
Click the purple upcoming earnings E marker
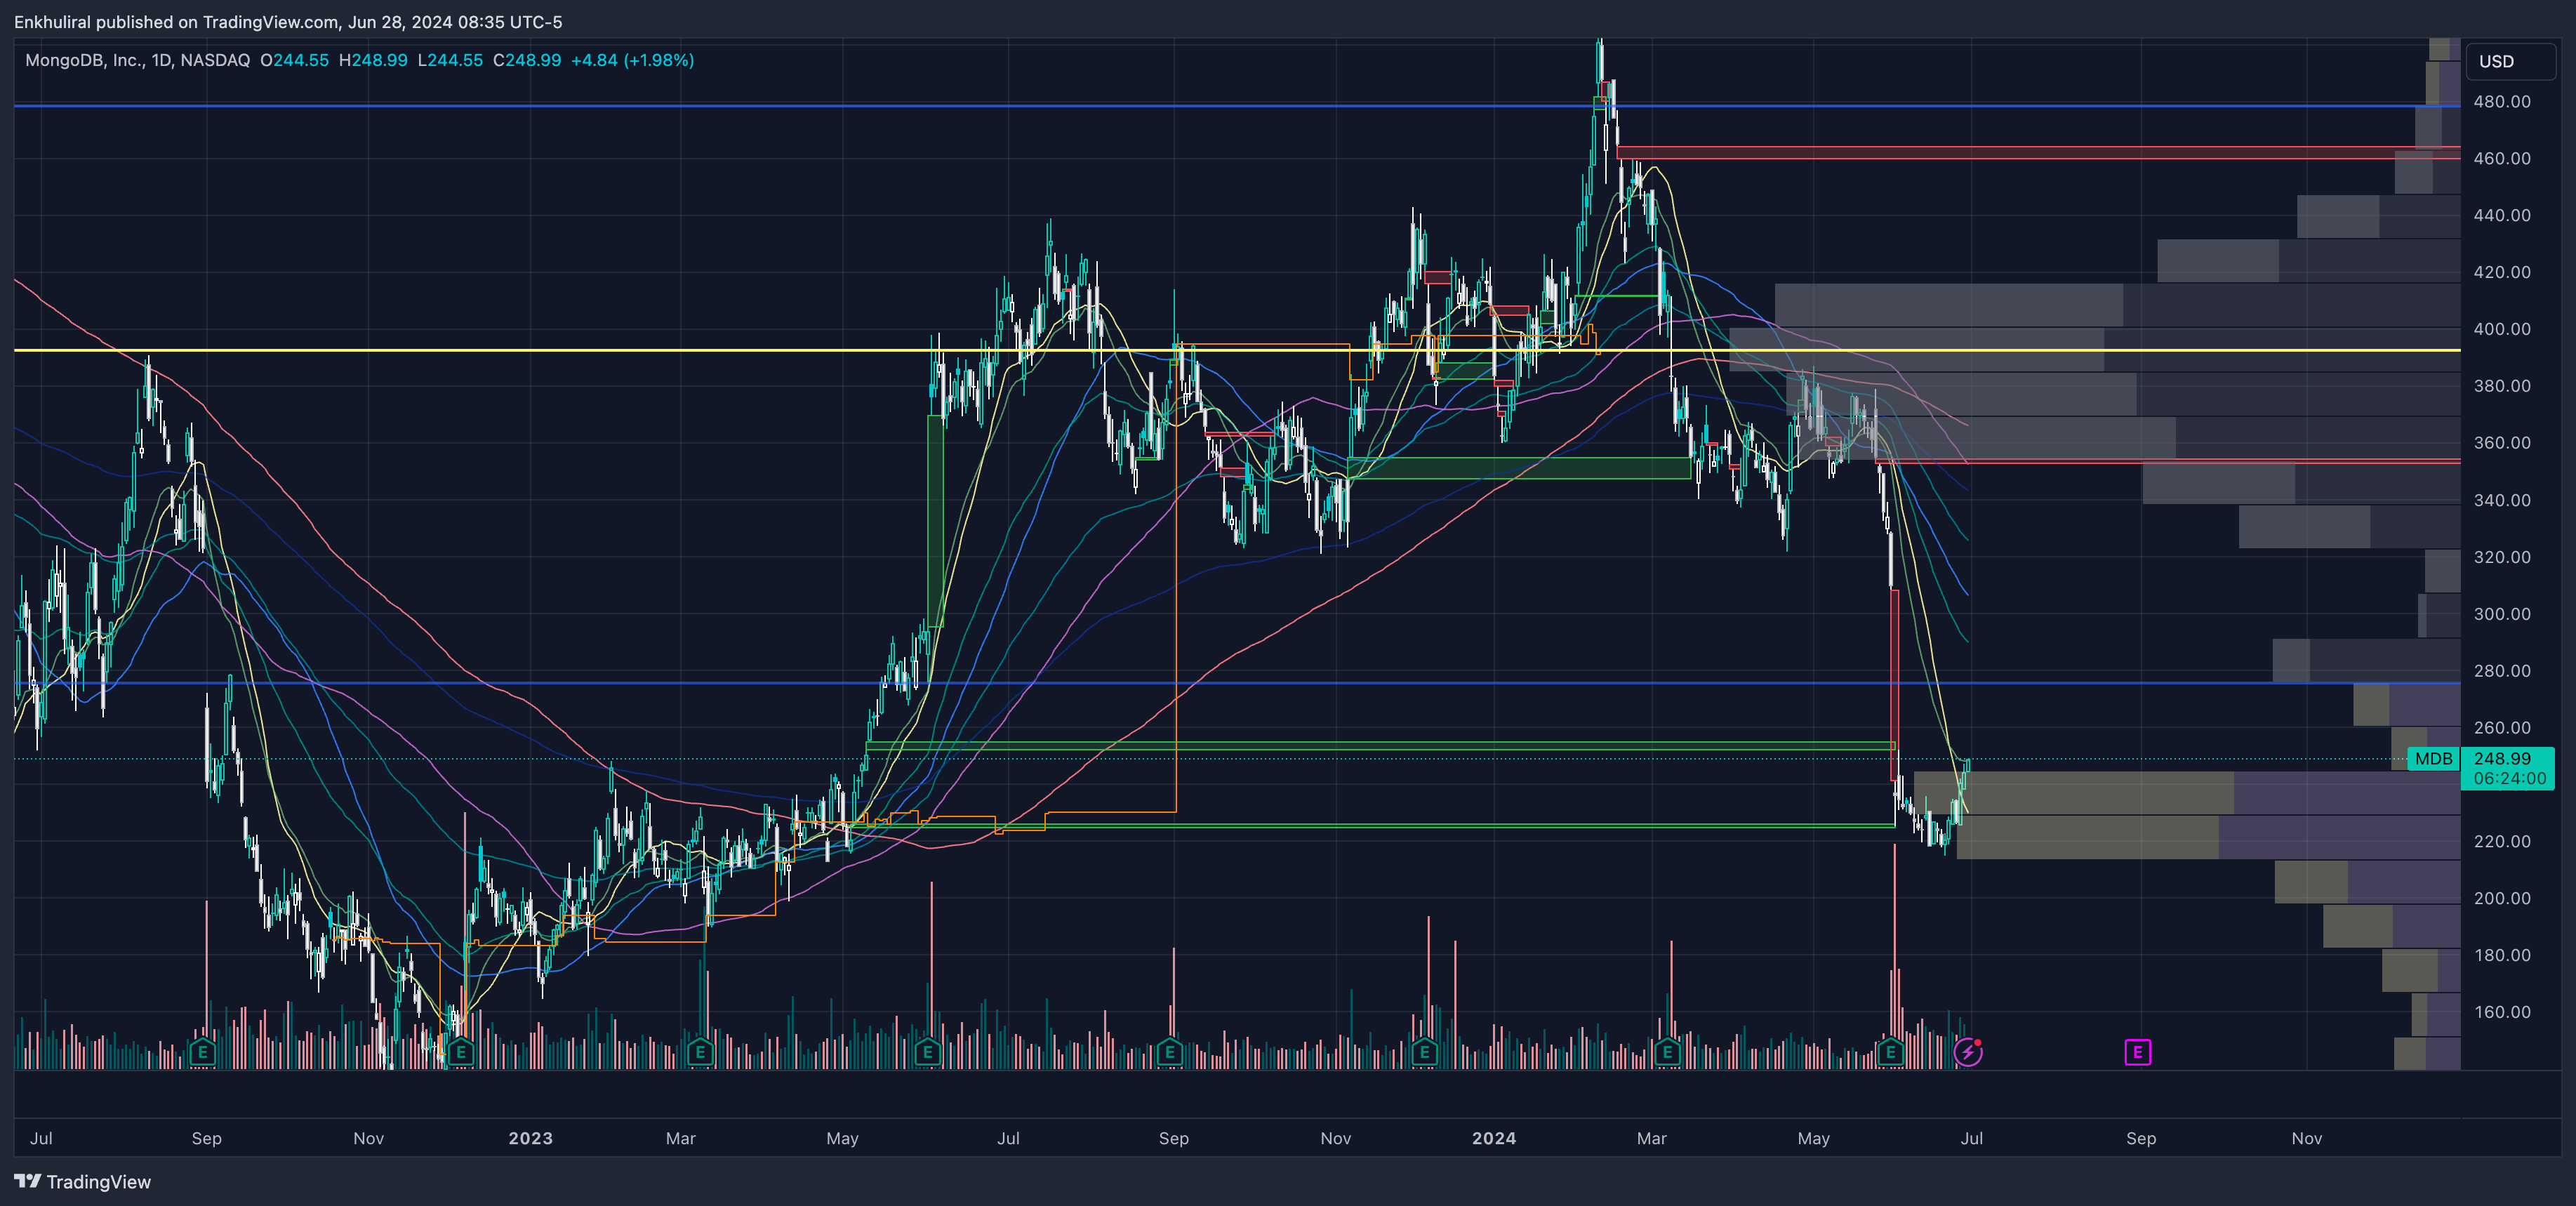[x=2137, y=1052]
